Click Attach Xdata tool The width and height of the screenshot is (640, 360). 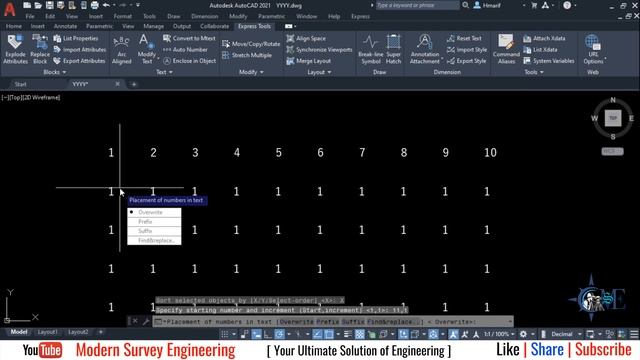pyautogui.click(x=544, y=38)
